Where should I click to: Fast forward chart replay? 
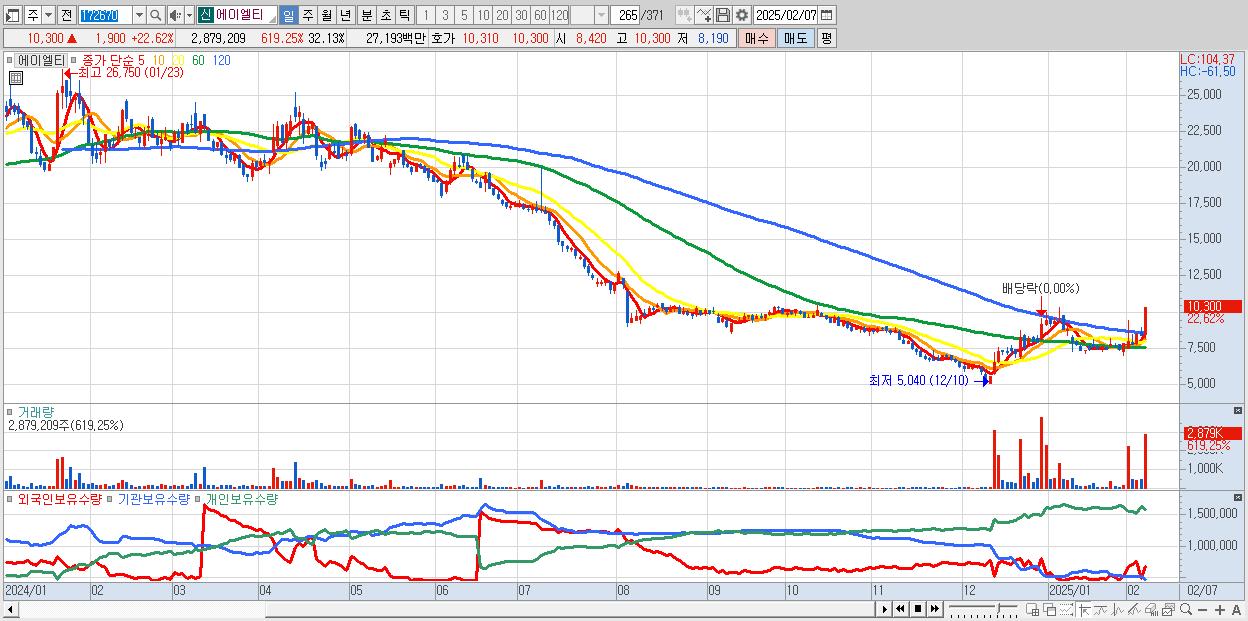(934, 609)
